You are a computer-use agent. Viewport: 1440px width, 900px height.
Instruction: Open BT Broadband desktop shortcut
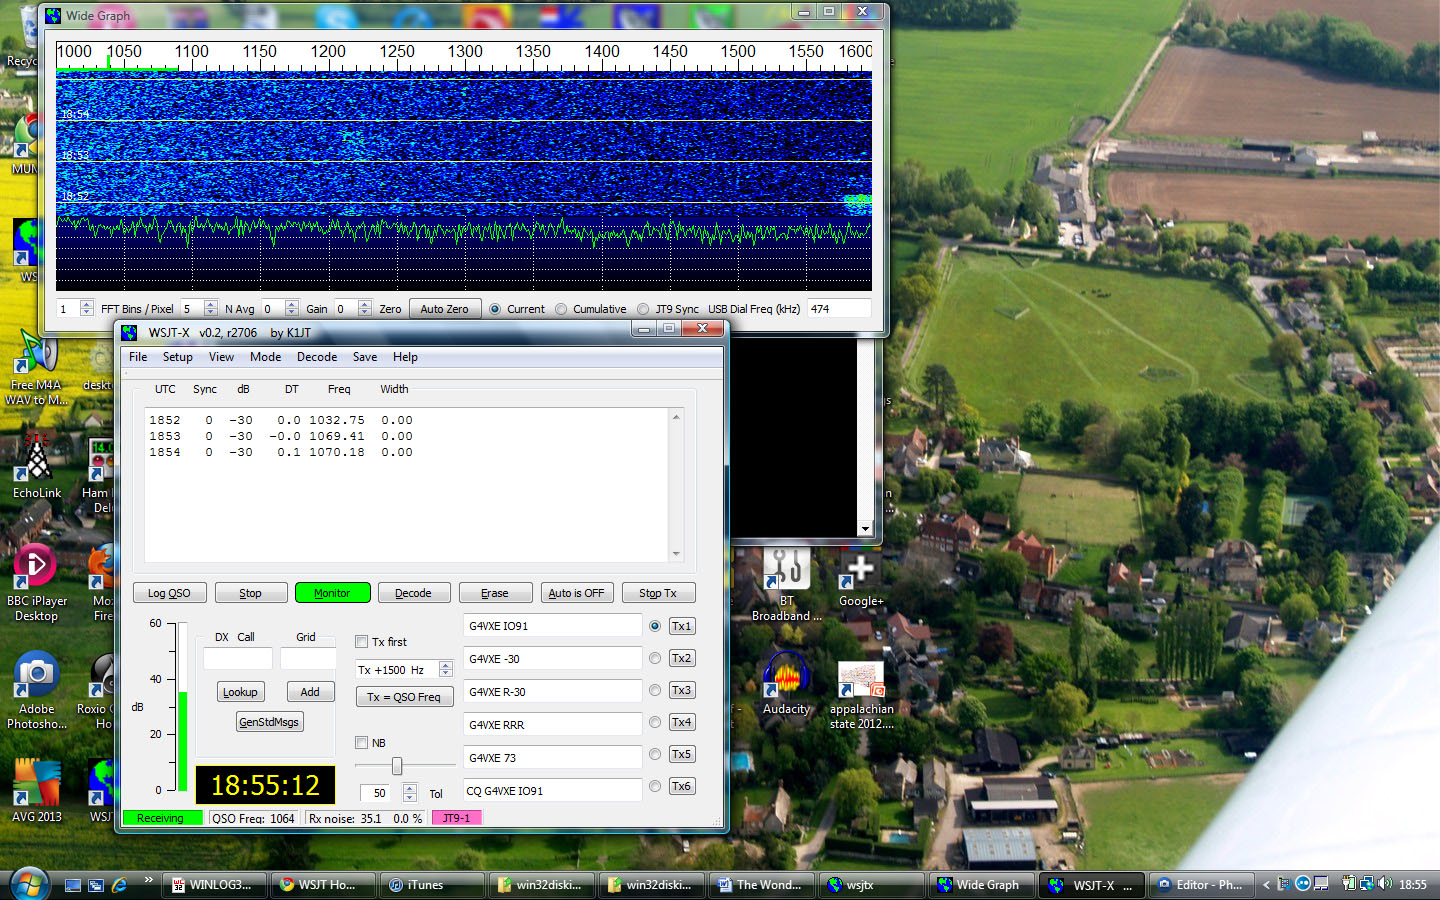point(786,570)
